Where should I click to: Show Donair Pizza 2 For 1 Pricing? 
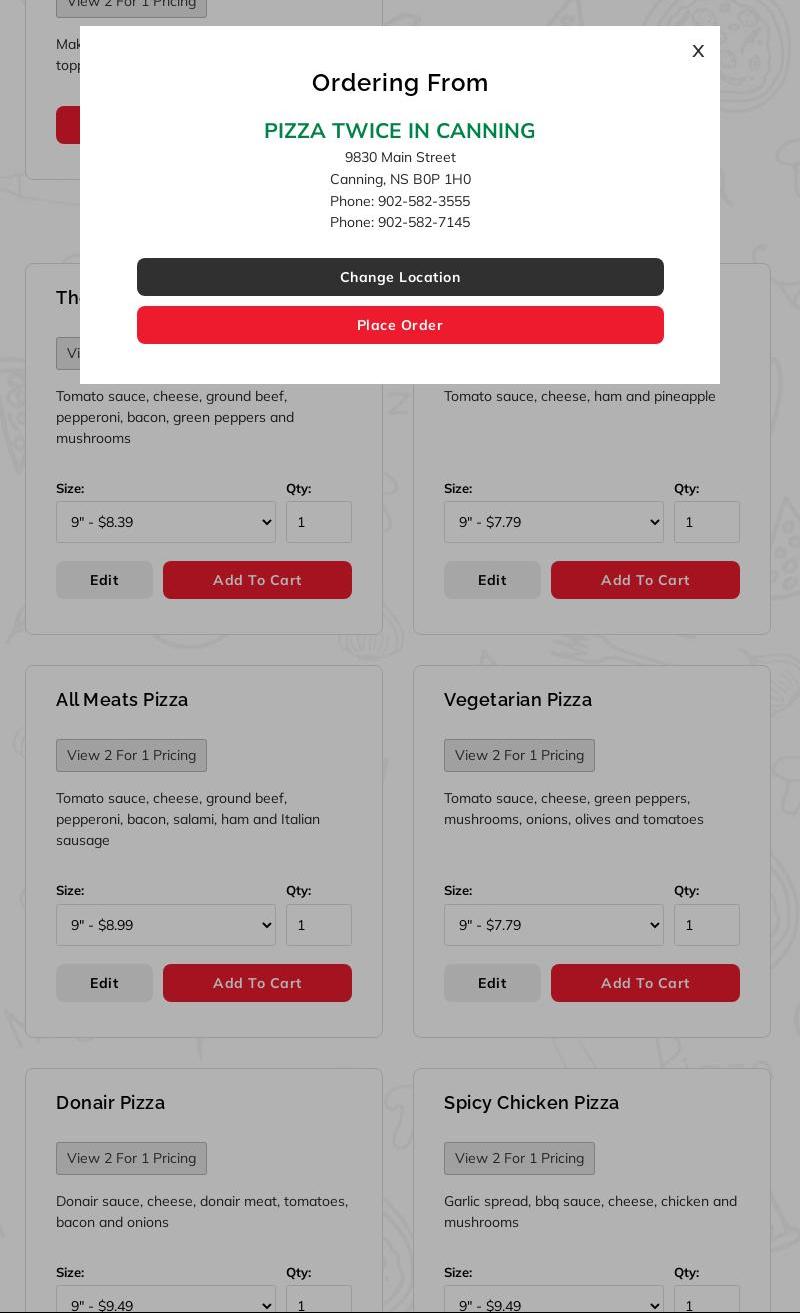coord(131,1158)
